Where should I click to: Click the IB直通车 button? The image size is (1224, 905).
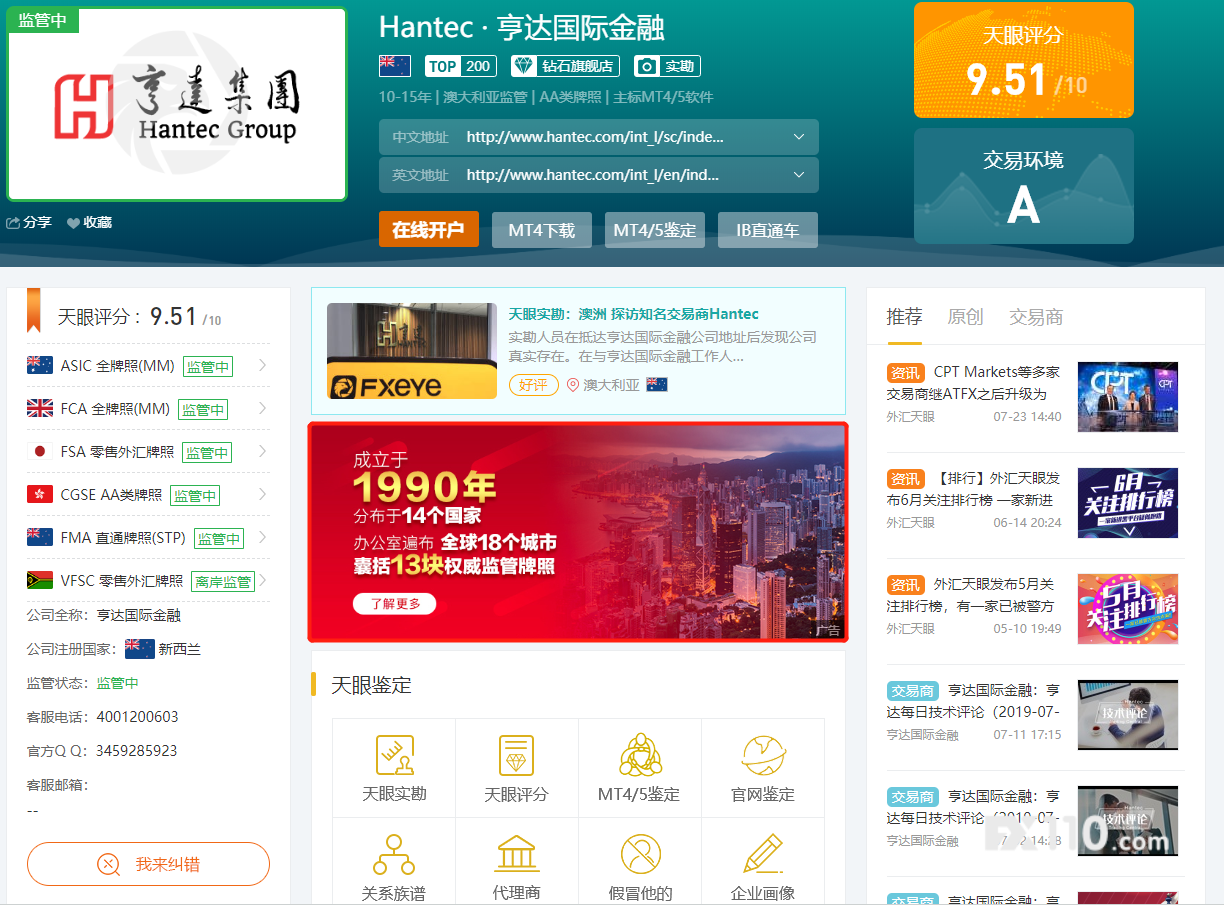768,230
